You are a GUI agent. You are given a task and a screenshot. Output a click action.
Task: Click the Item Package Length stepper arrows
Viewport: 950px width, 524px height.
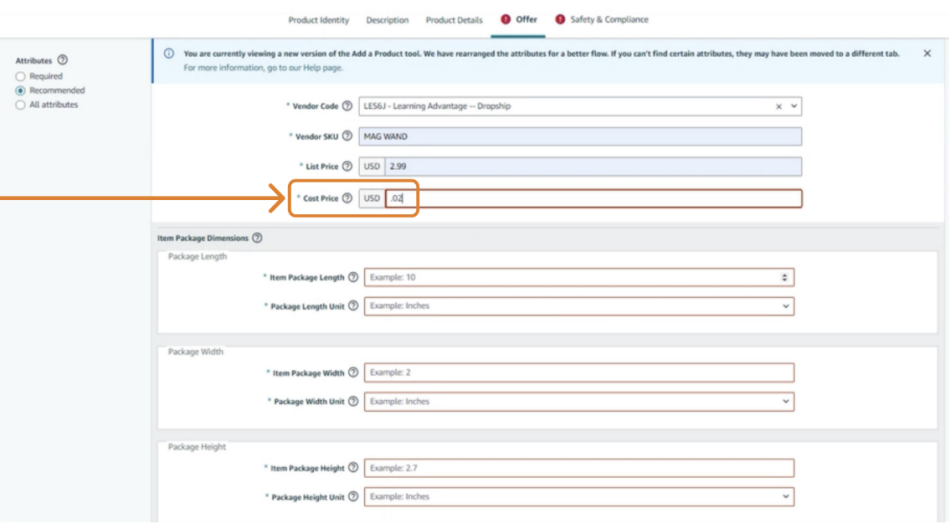784,277
